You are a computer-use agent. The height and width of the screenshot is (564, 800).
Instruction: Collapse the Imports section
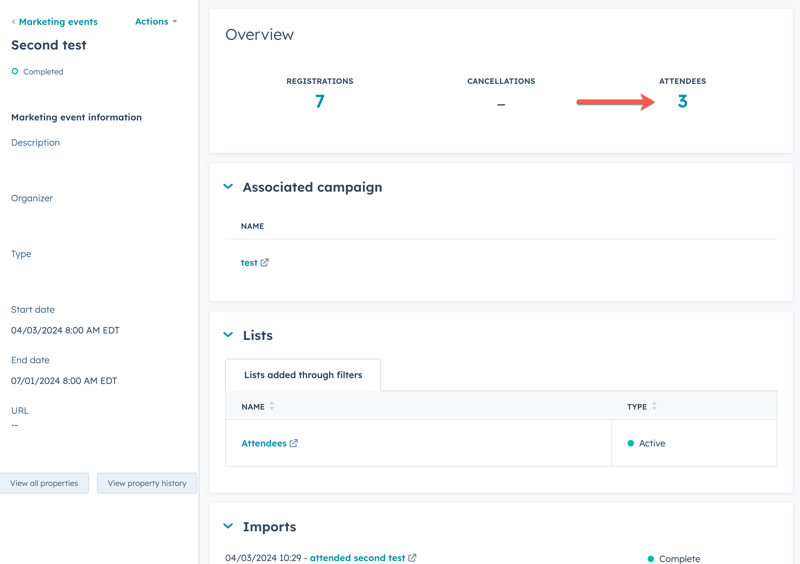[228, 526]
